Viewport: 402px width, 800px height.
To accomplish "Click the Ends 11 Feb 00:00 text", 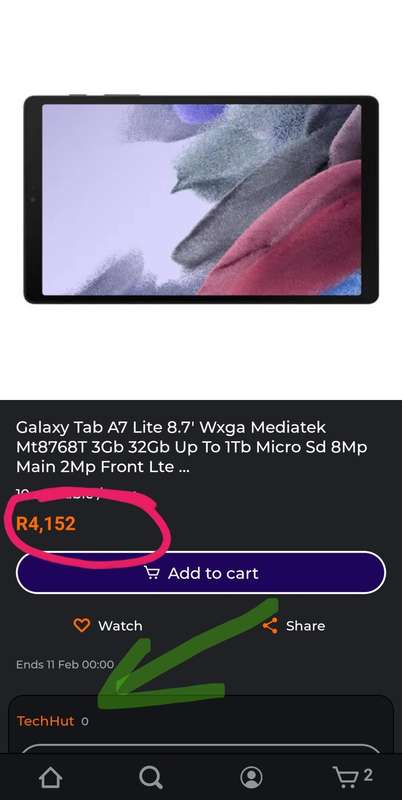I will point(65,664).
